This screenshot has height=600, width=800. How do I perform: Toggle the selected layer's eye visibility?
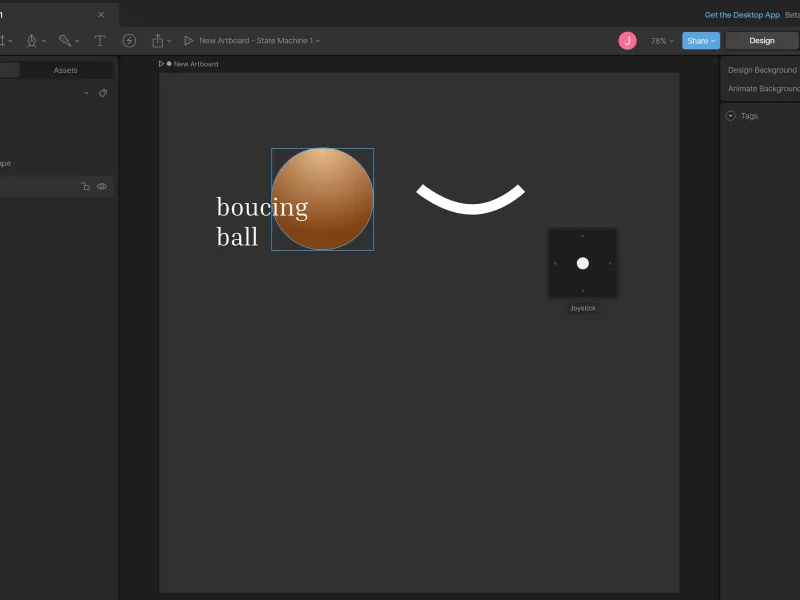coord(102,186)
